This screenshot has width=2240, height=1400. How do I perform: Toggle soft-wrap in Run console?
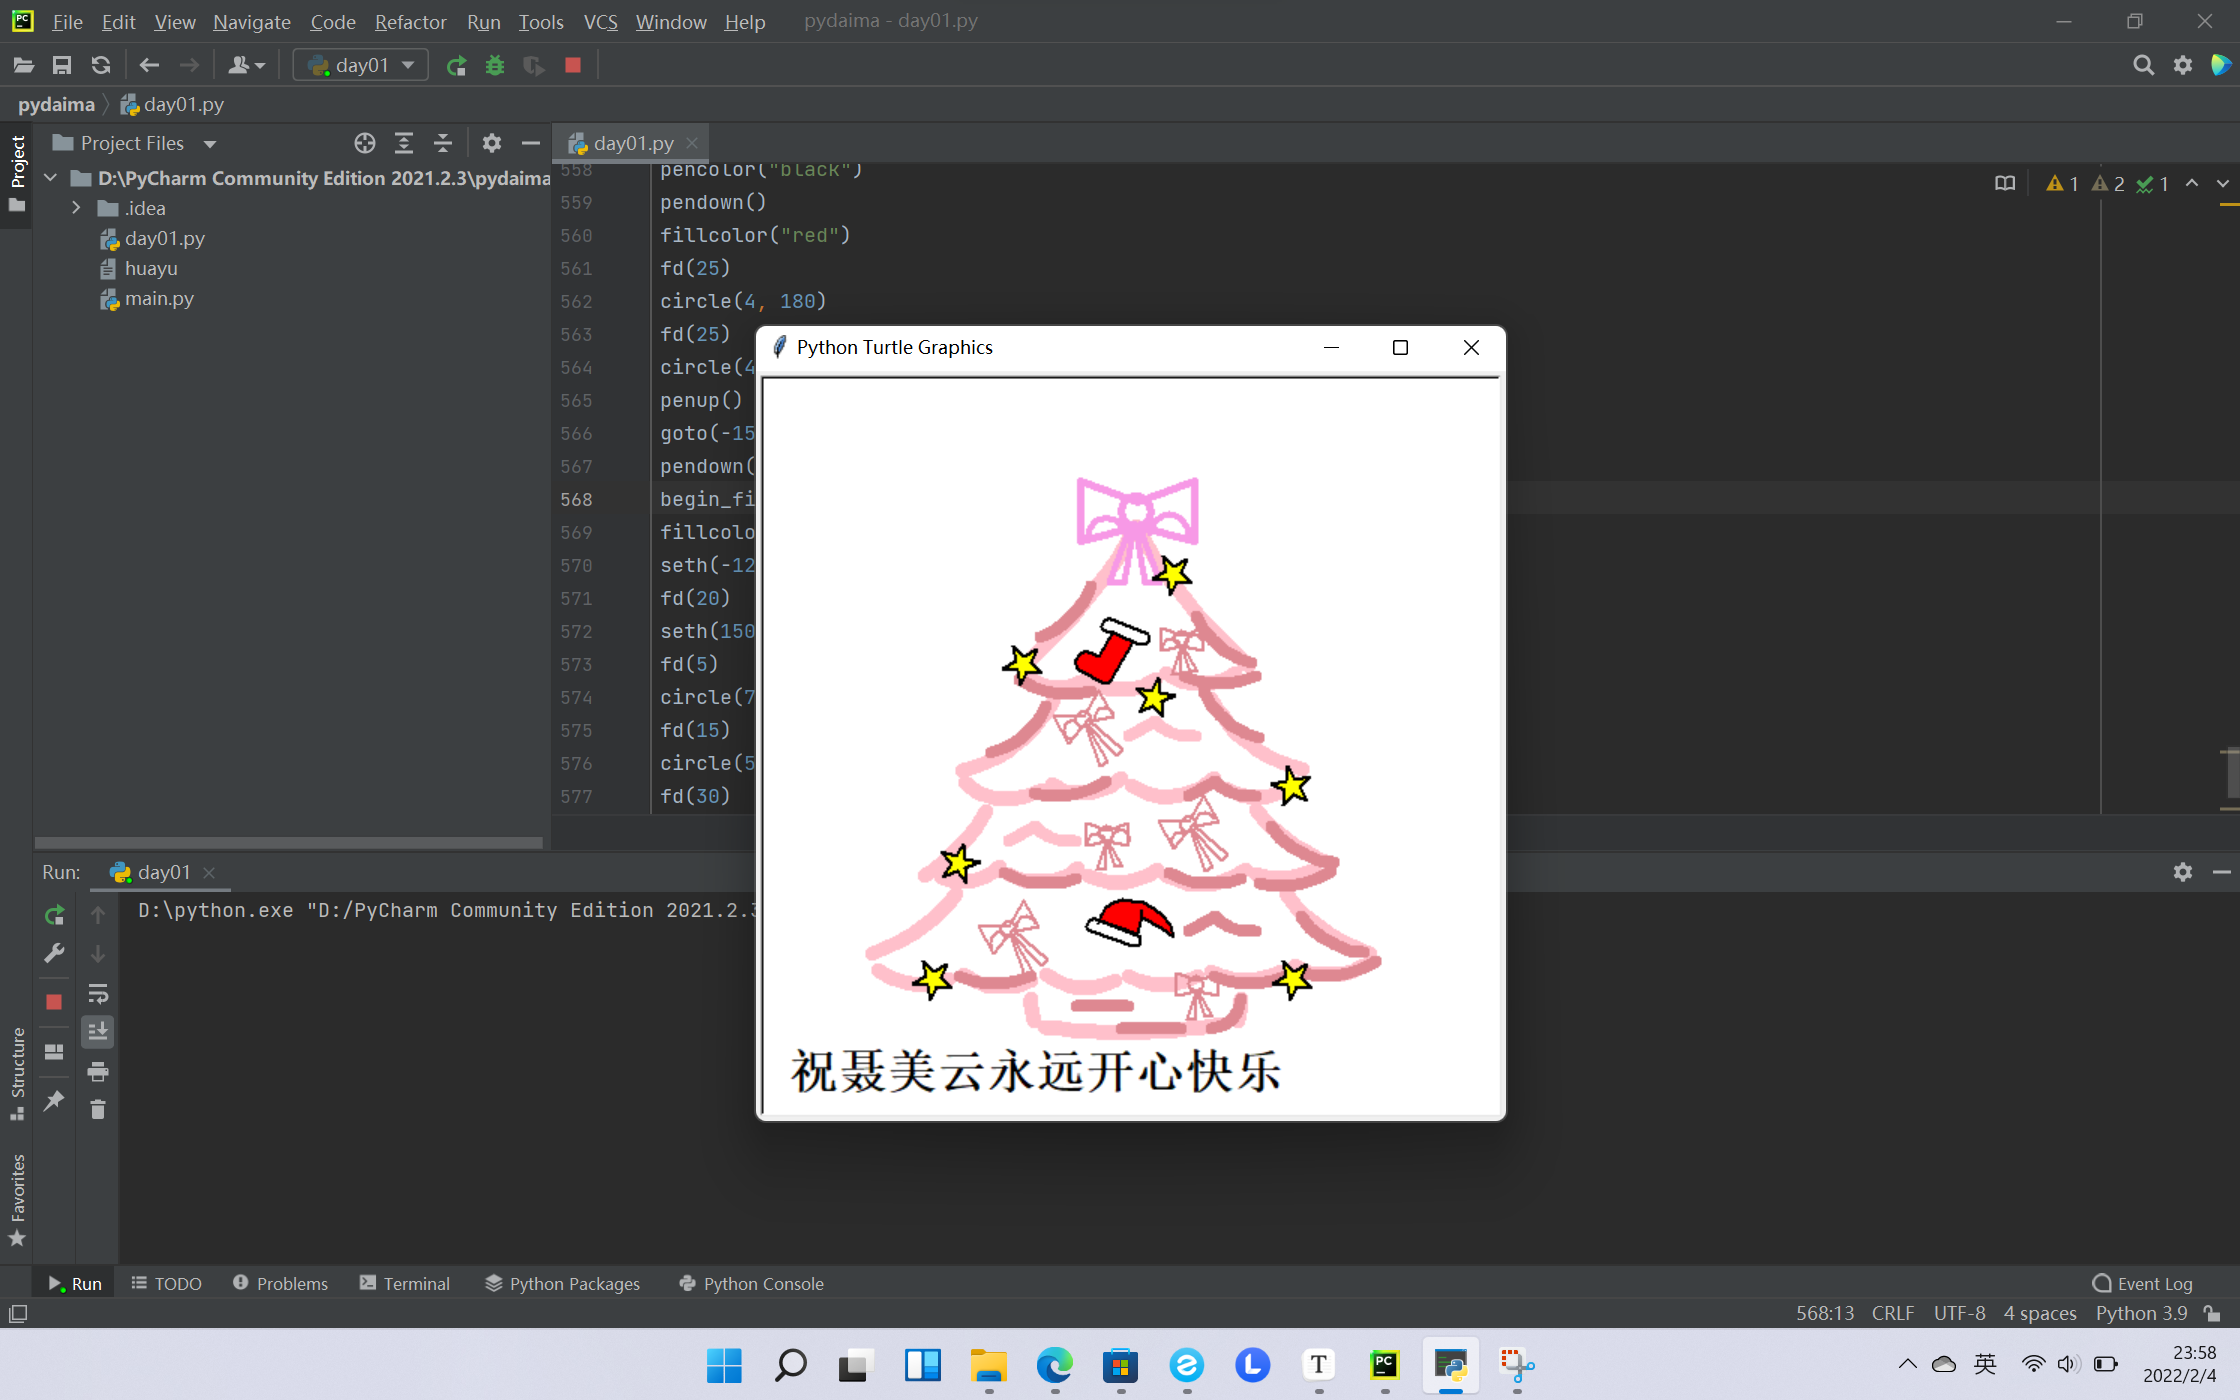[97, 994]
